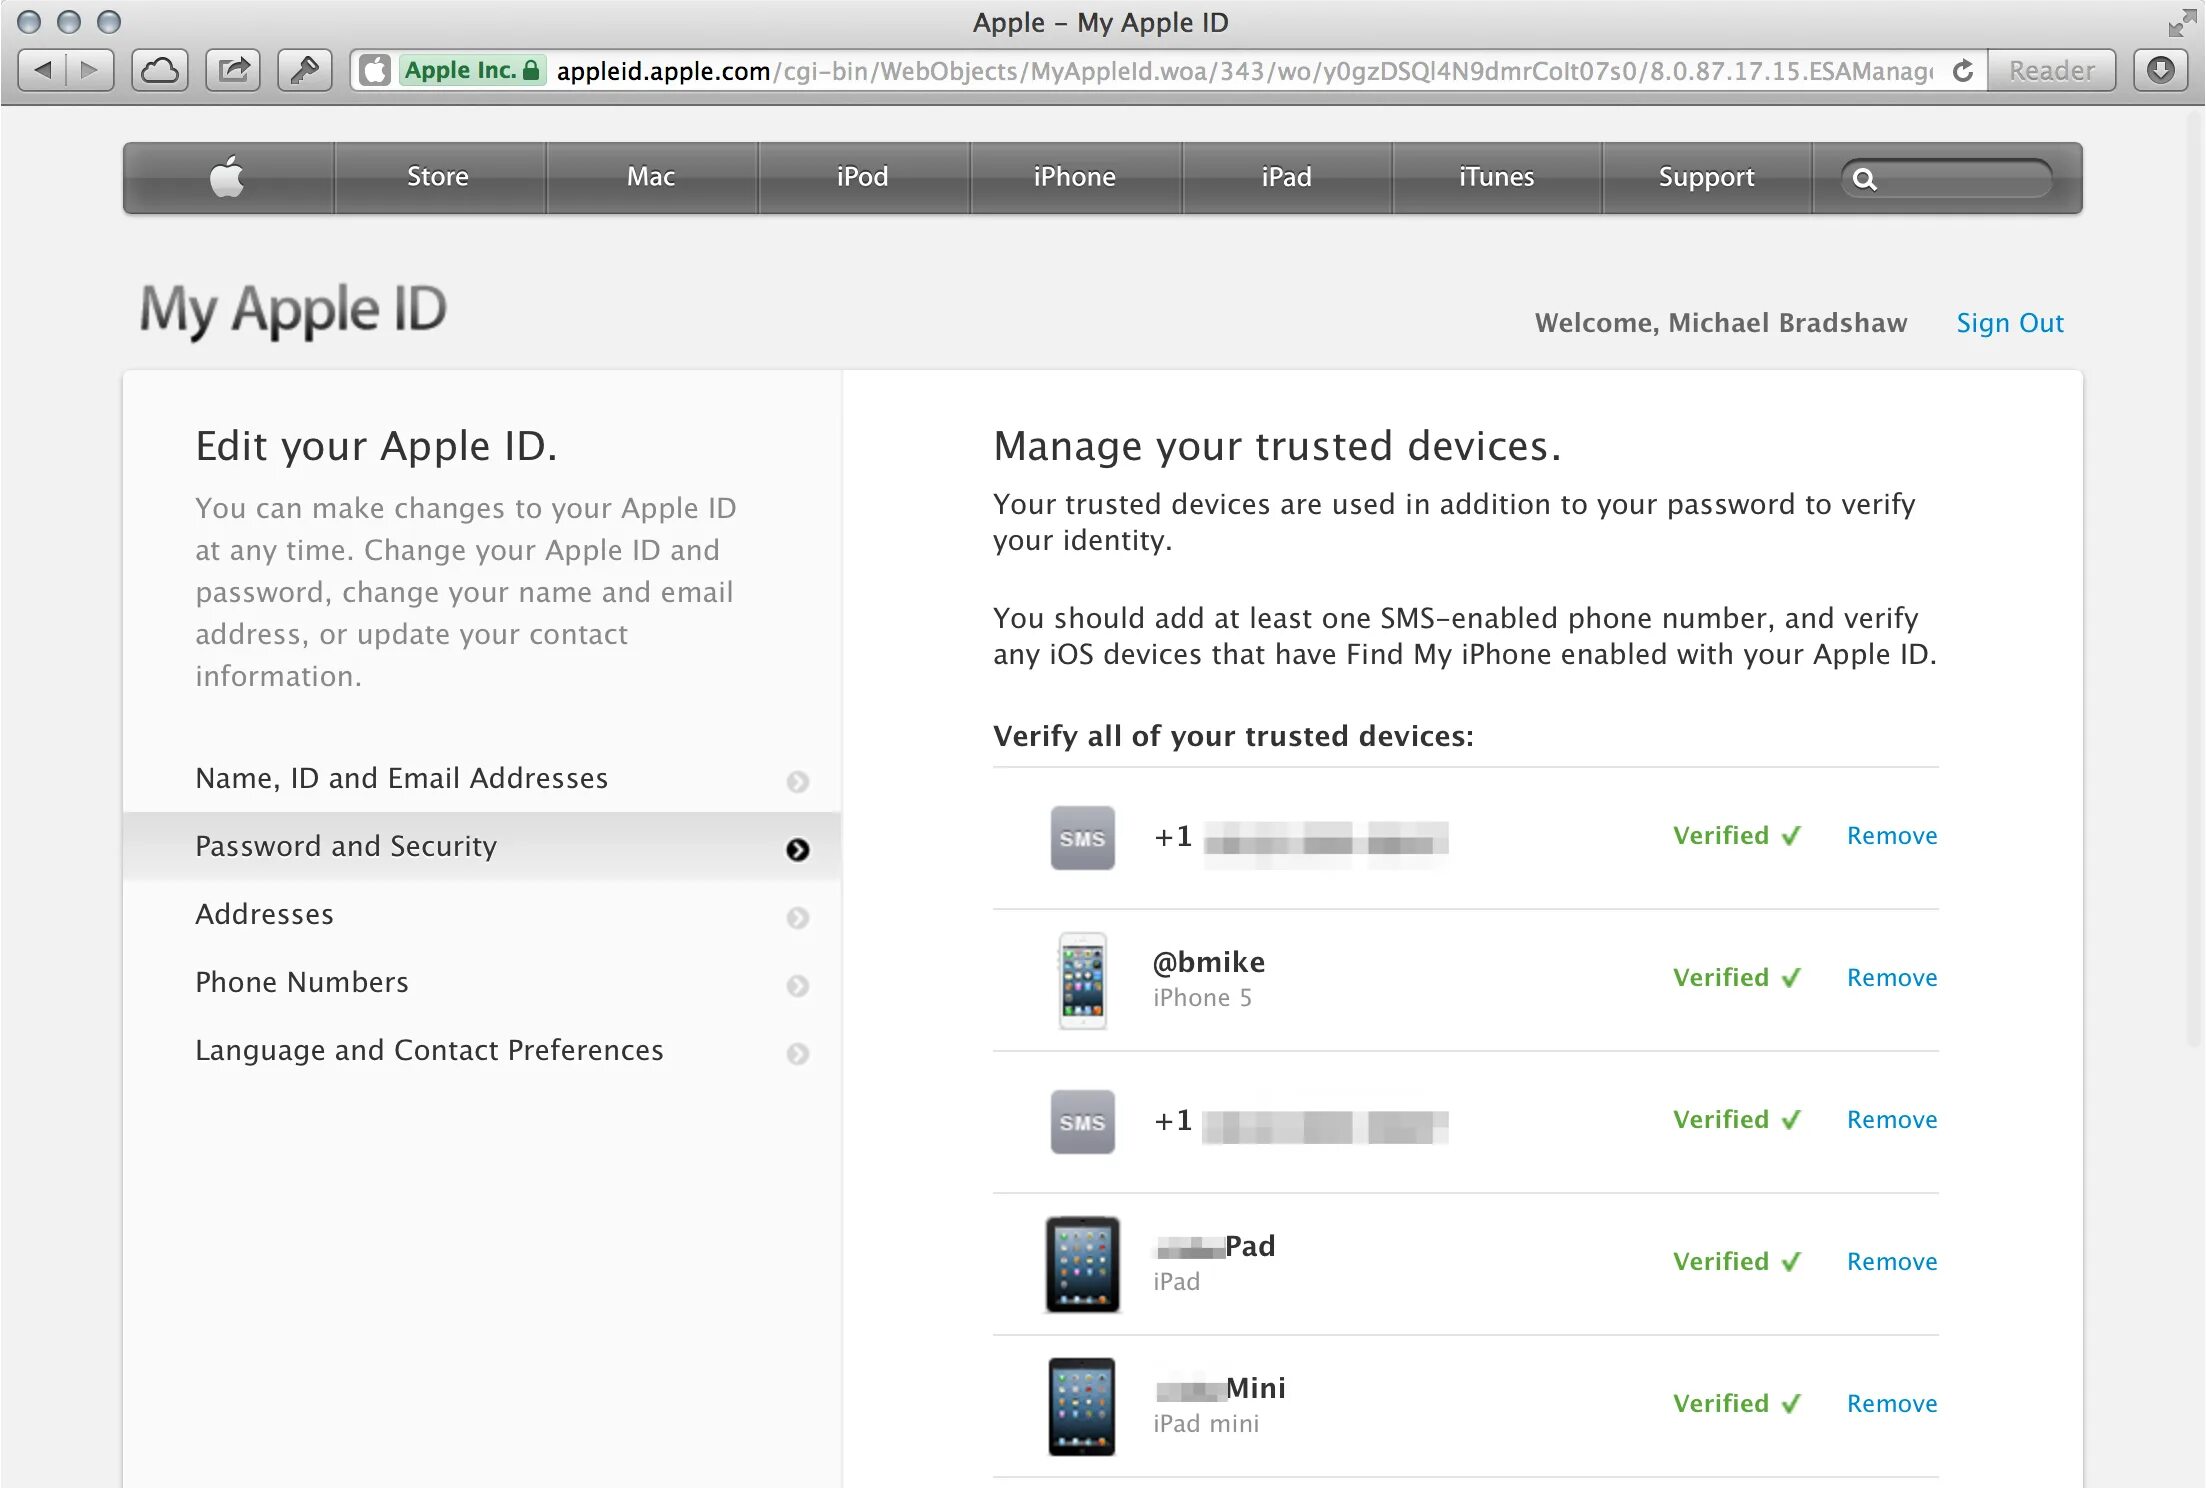
Task: Click 'Edit your Apple ID.' heading
Action: (x=376, y=446)
